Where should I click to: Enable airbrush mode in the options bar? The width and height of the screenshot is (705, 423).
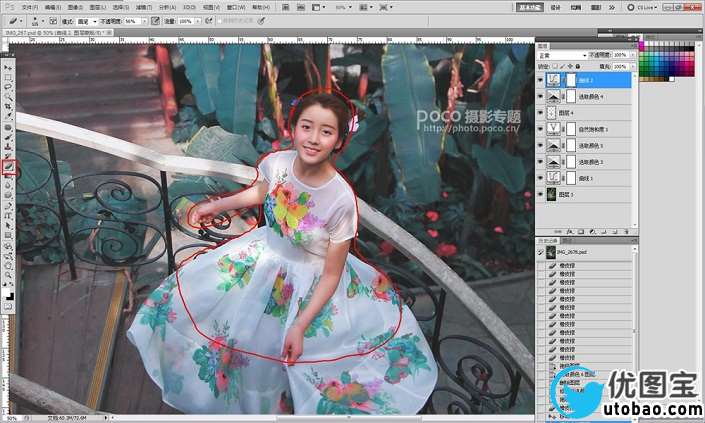(208, 21)
